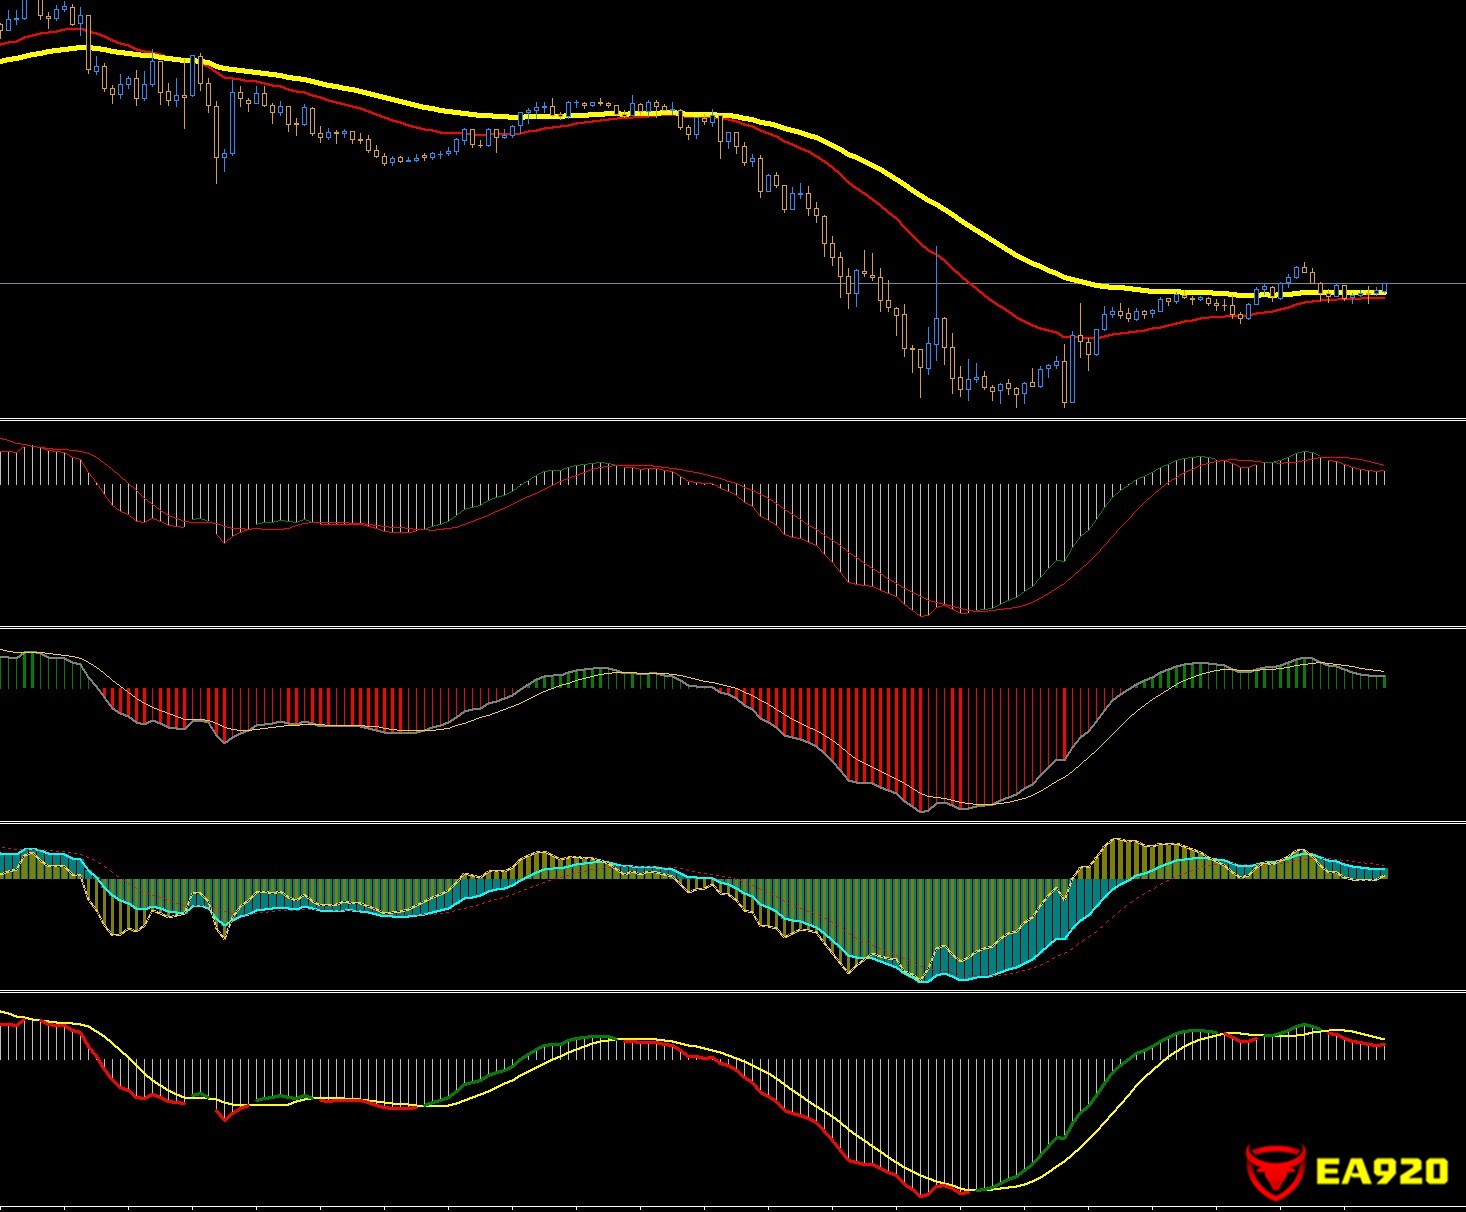Click the yellow EA920 watermark text
Viewport: 1466px width, 1212px height.
(1382, 1171)
